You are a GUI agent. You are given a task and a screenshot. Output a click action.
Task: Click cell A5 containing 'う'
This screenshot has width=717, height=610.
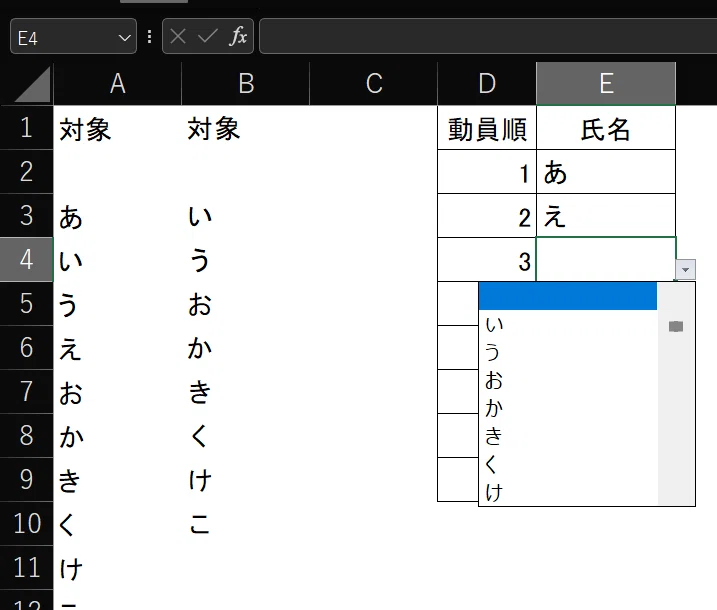point(118,304)
